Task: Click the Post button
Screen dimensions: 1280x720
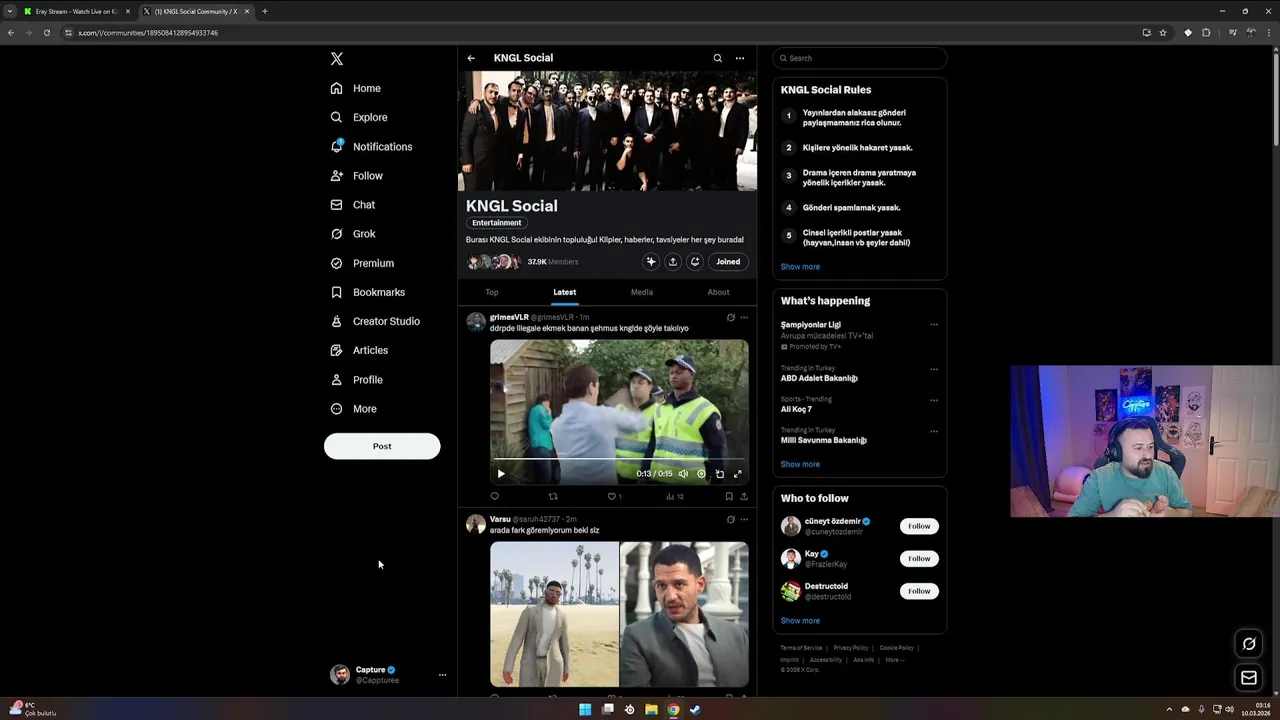Action: point(382,446)
